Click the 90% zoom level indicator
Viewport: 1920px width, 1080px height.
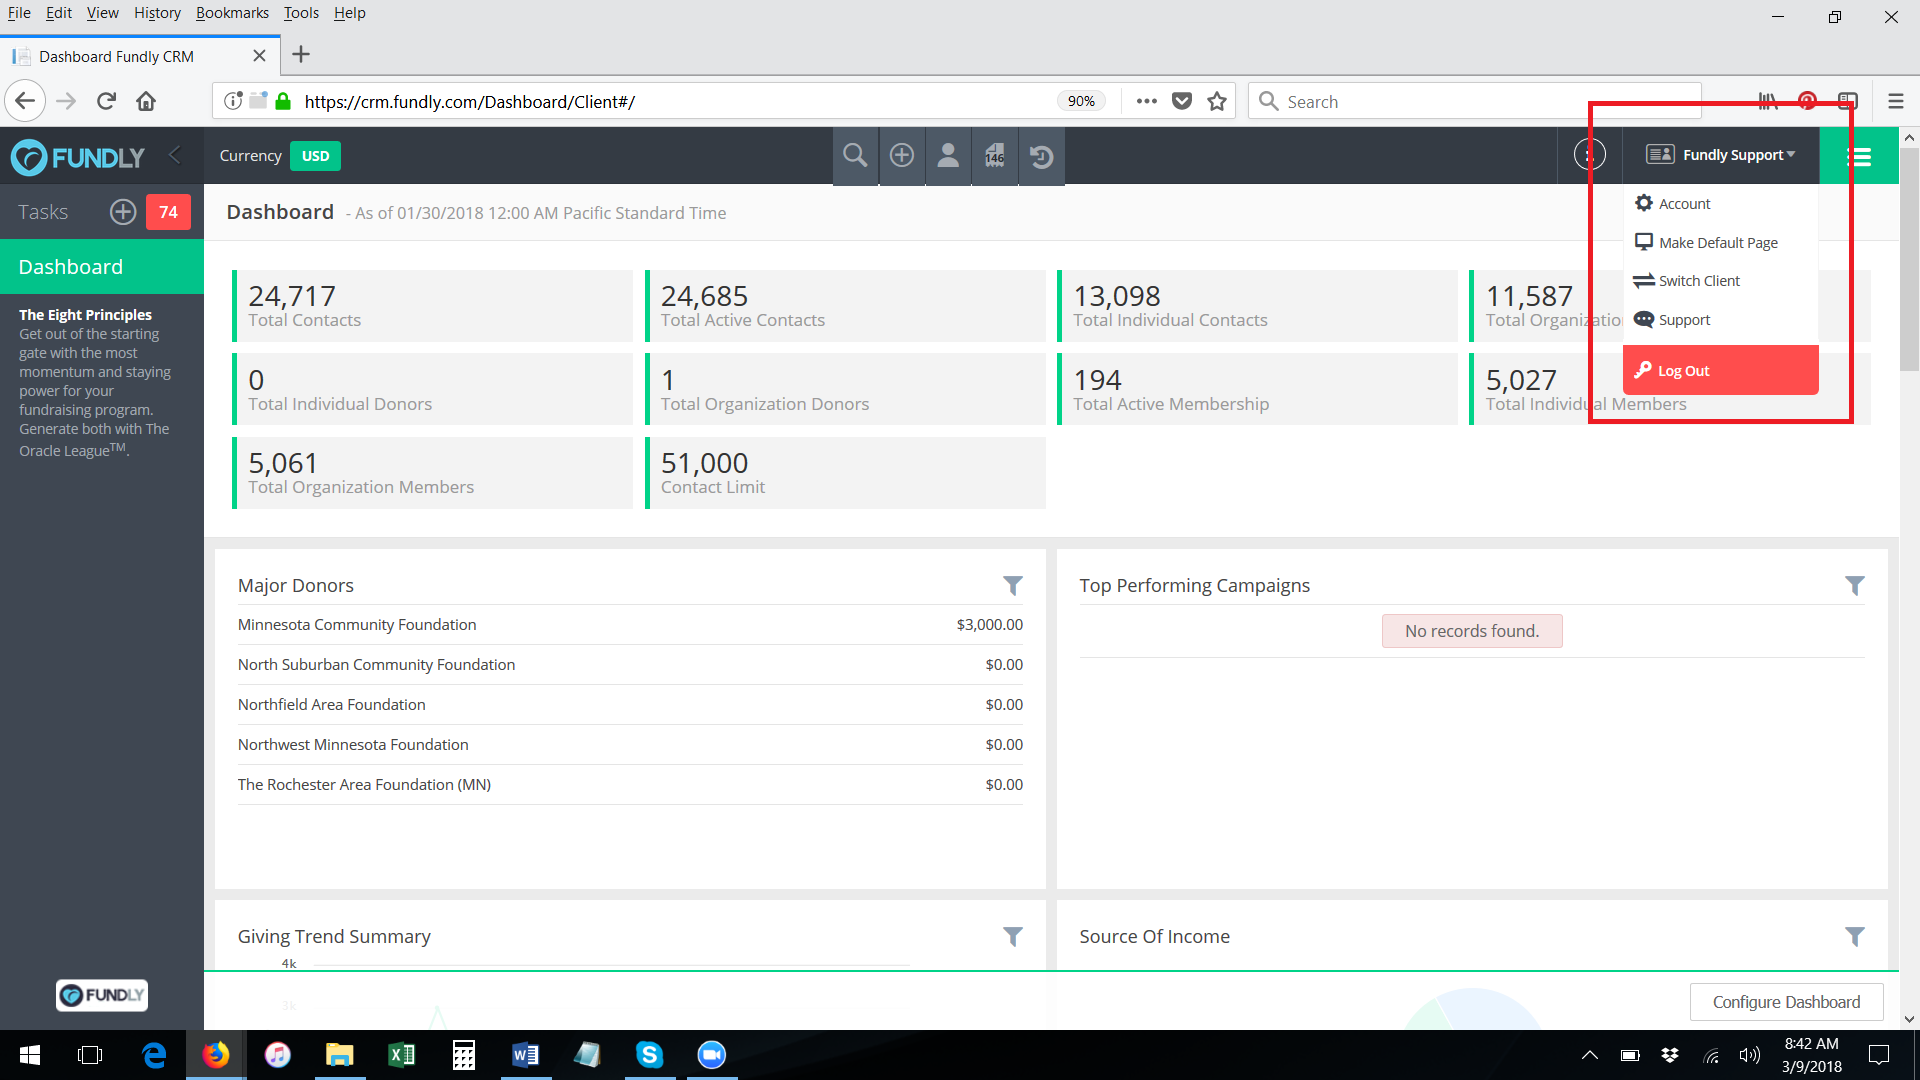[x=1081, y=101]
